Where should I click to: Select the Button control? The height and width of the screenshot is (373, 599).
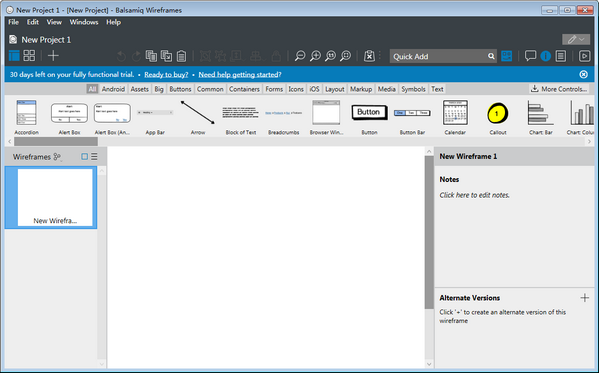tap(369, 117)
